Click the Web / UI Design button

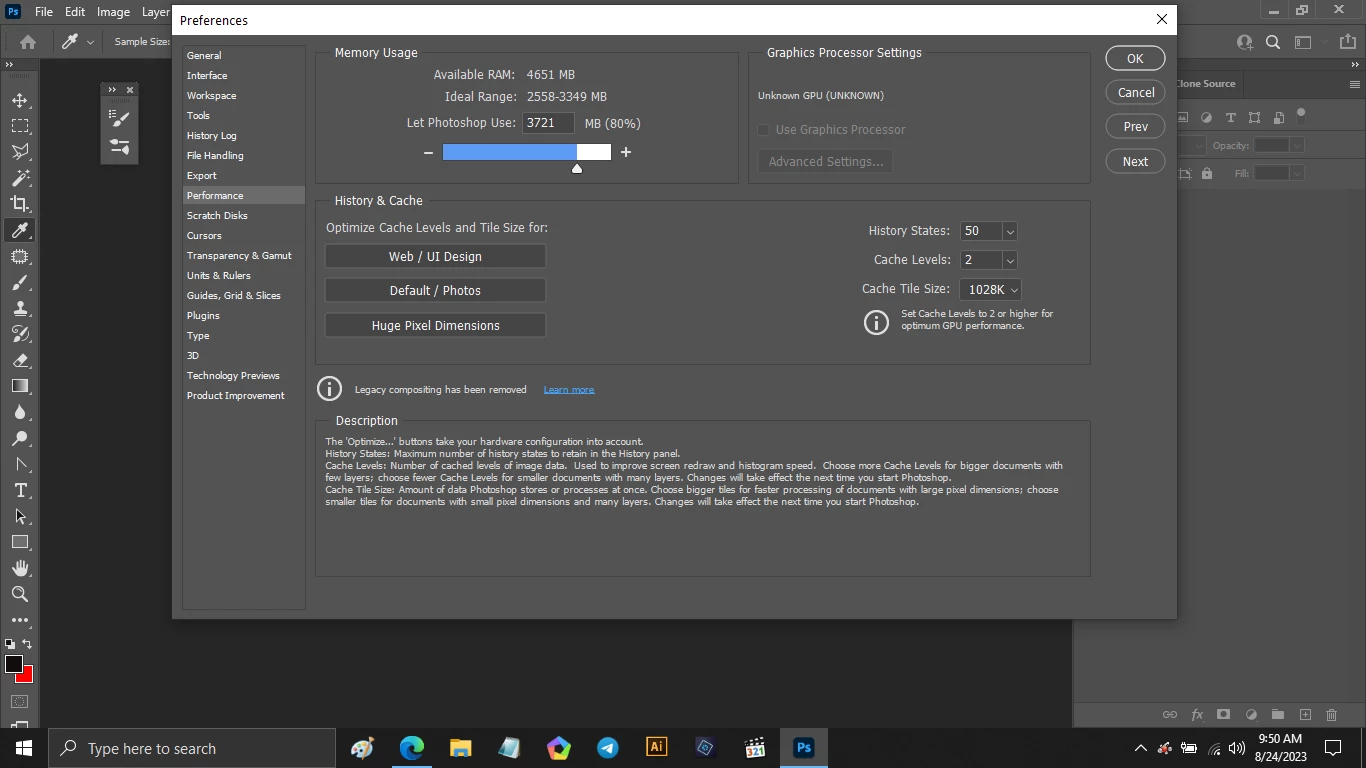point(435,256)
